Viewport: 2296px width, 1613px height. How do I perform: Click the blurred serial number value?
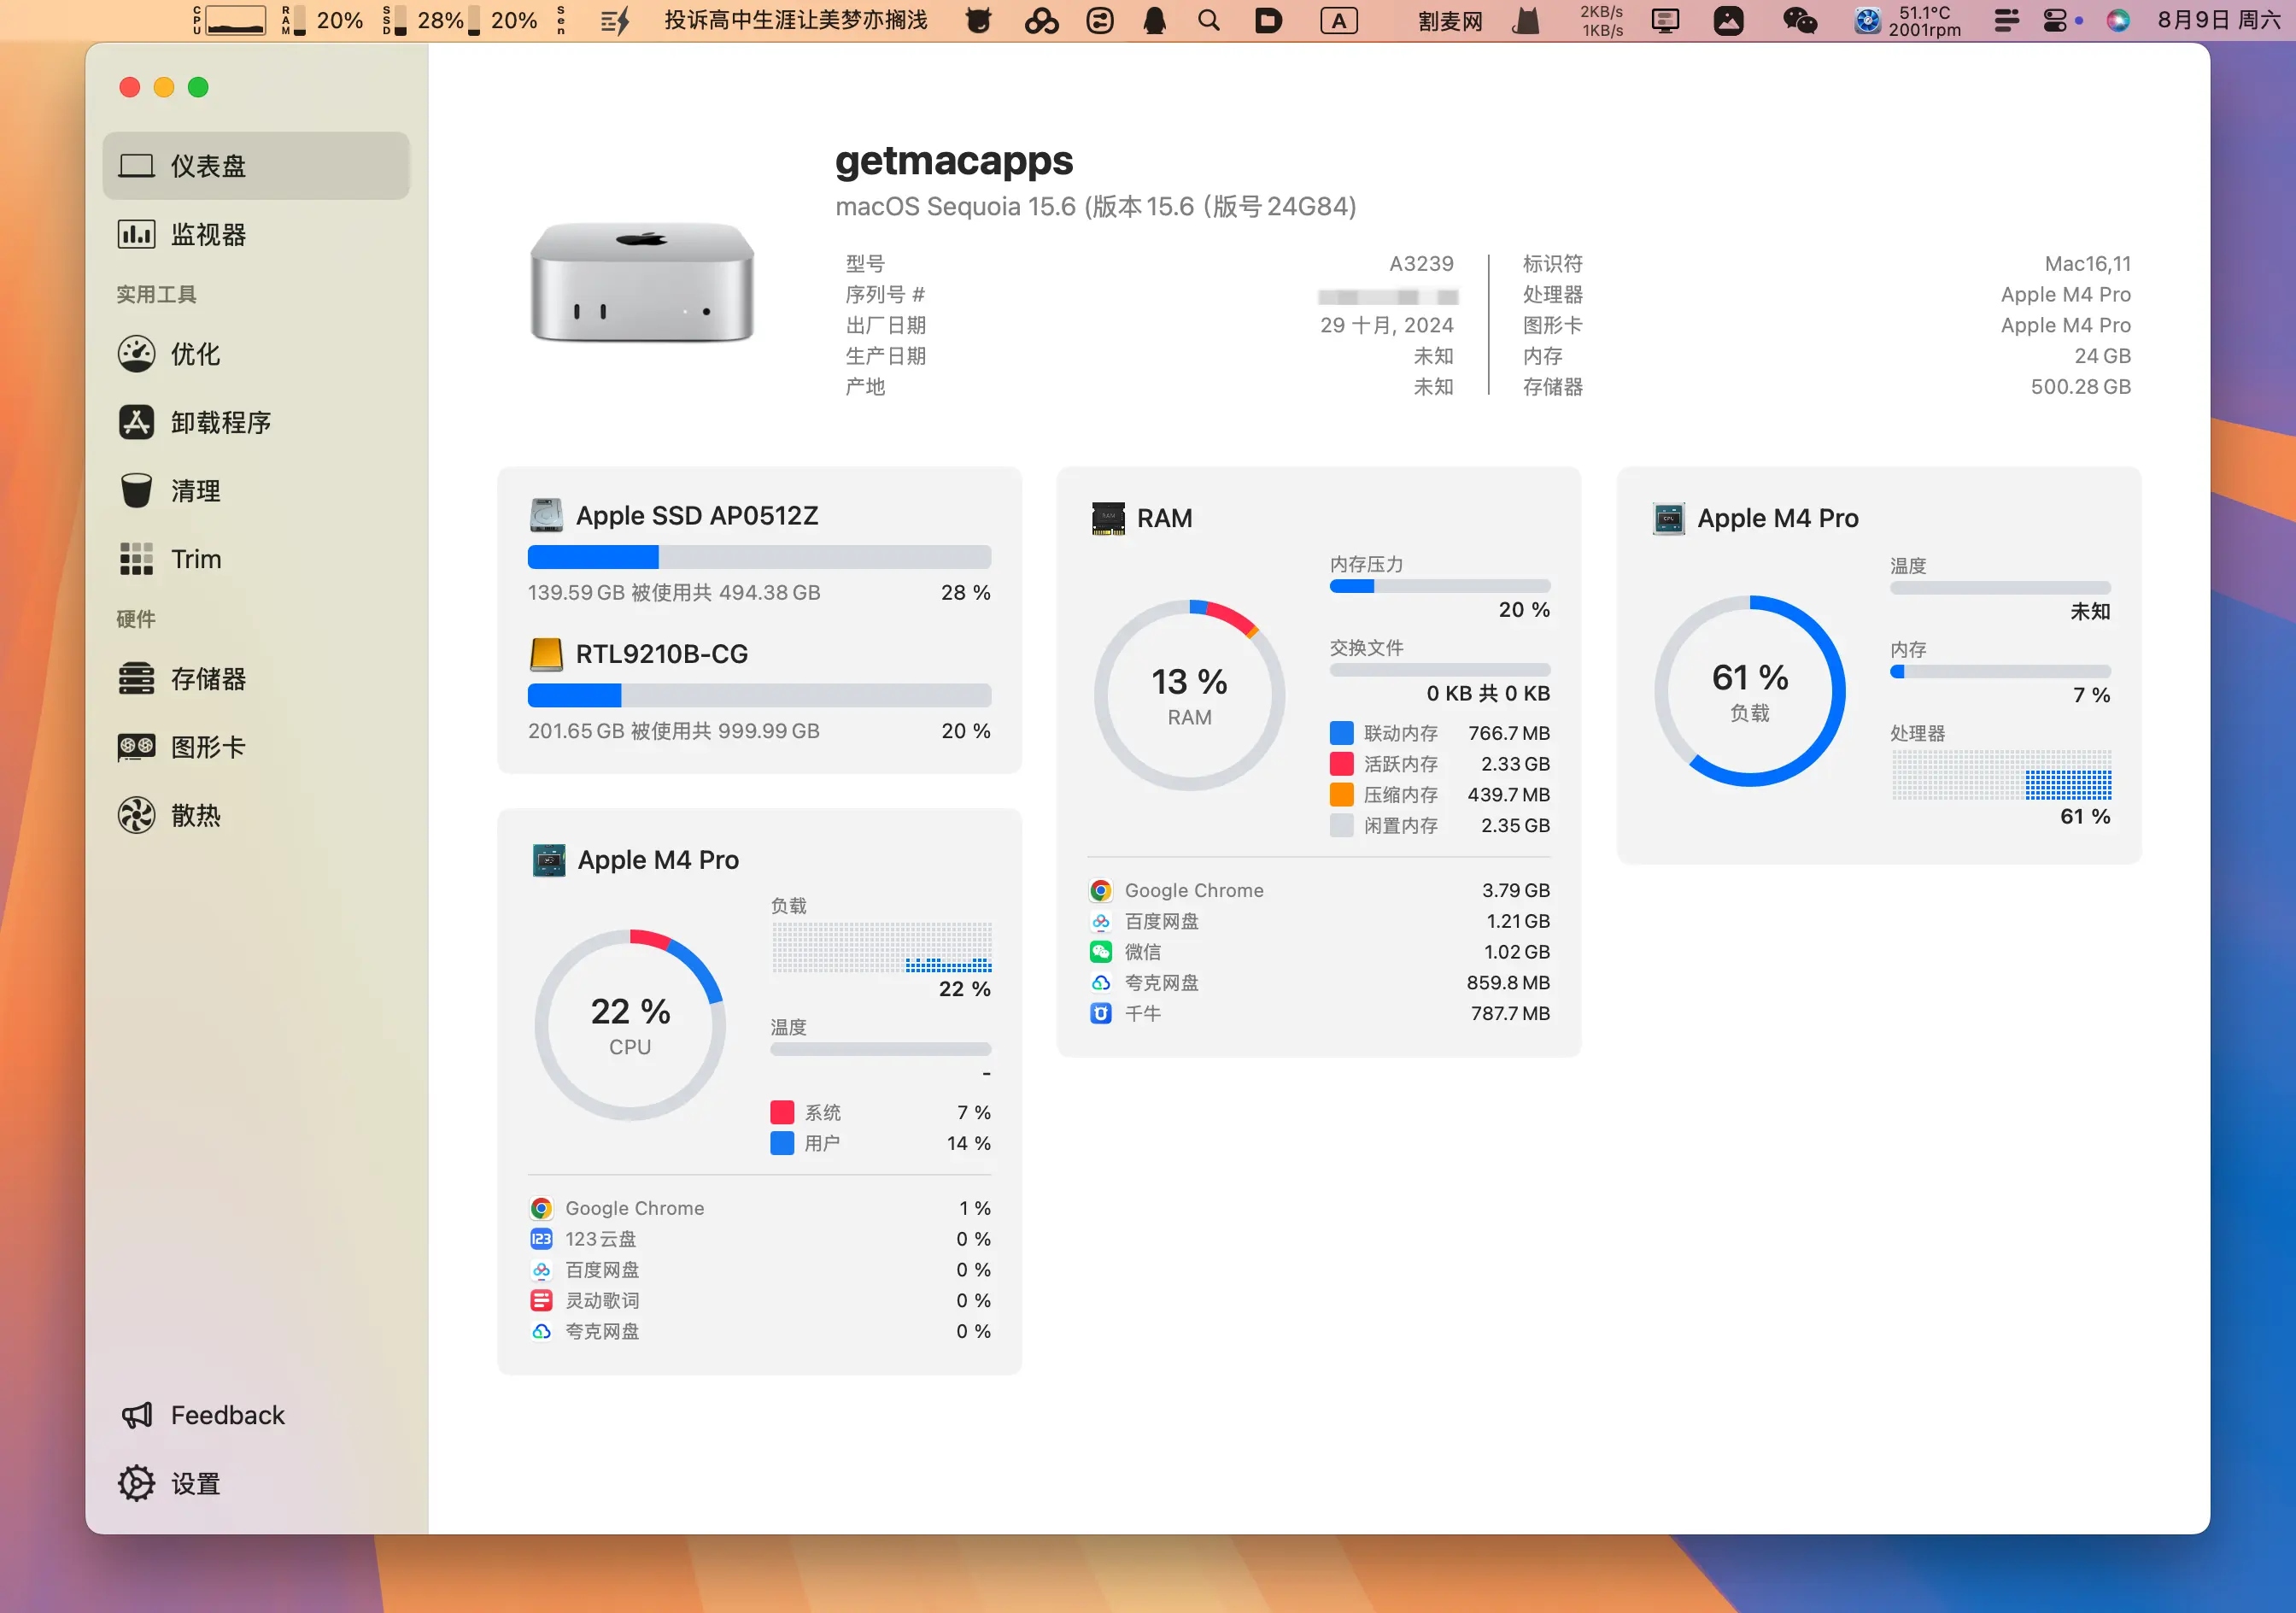tap(1387, 297)
